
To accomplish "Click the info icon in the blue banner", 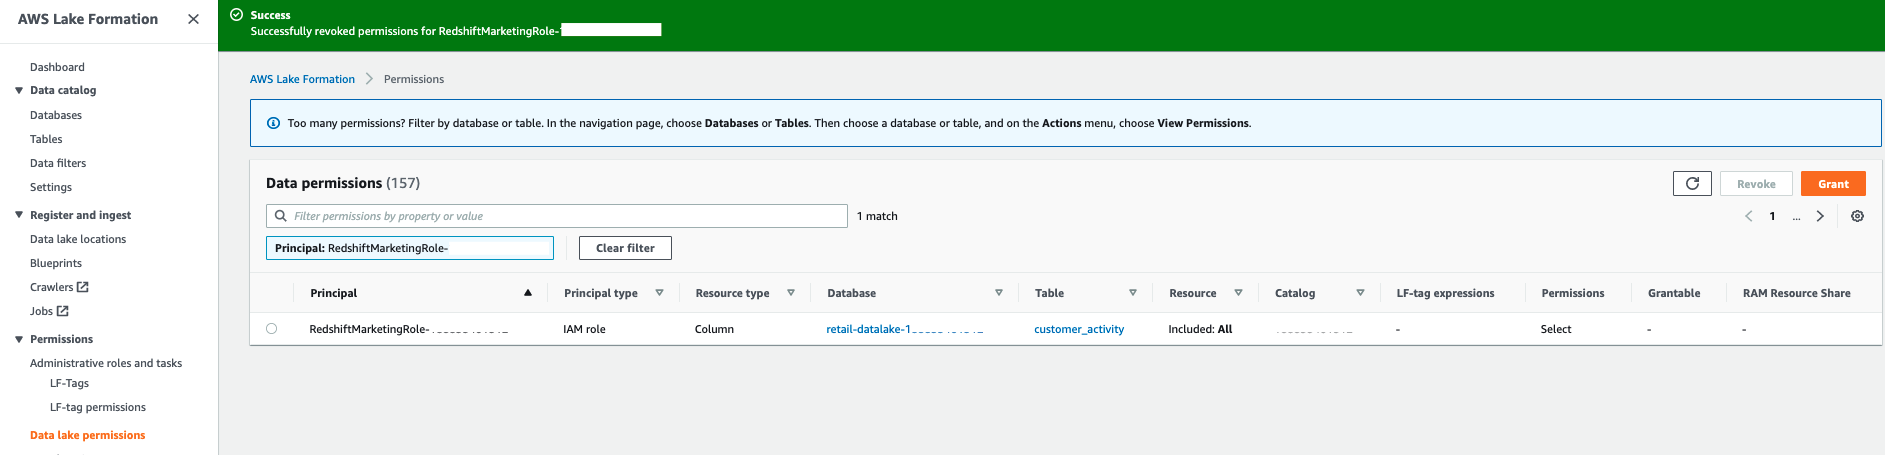I will pos(273,123).
